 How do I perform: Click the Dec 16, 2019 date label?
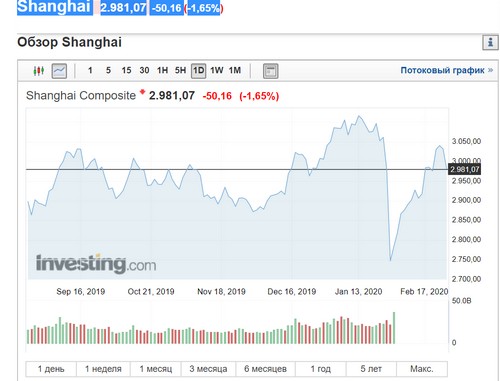(x=292, y=292)
